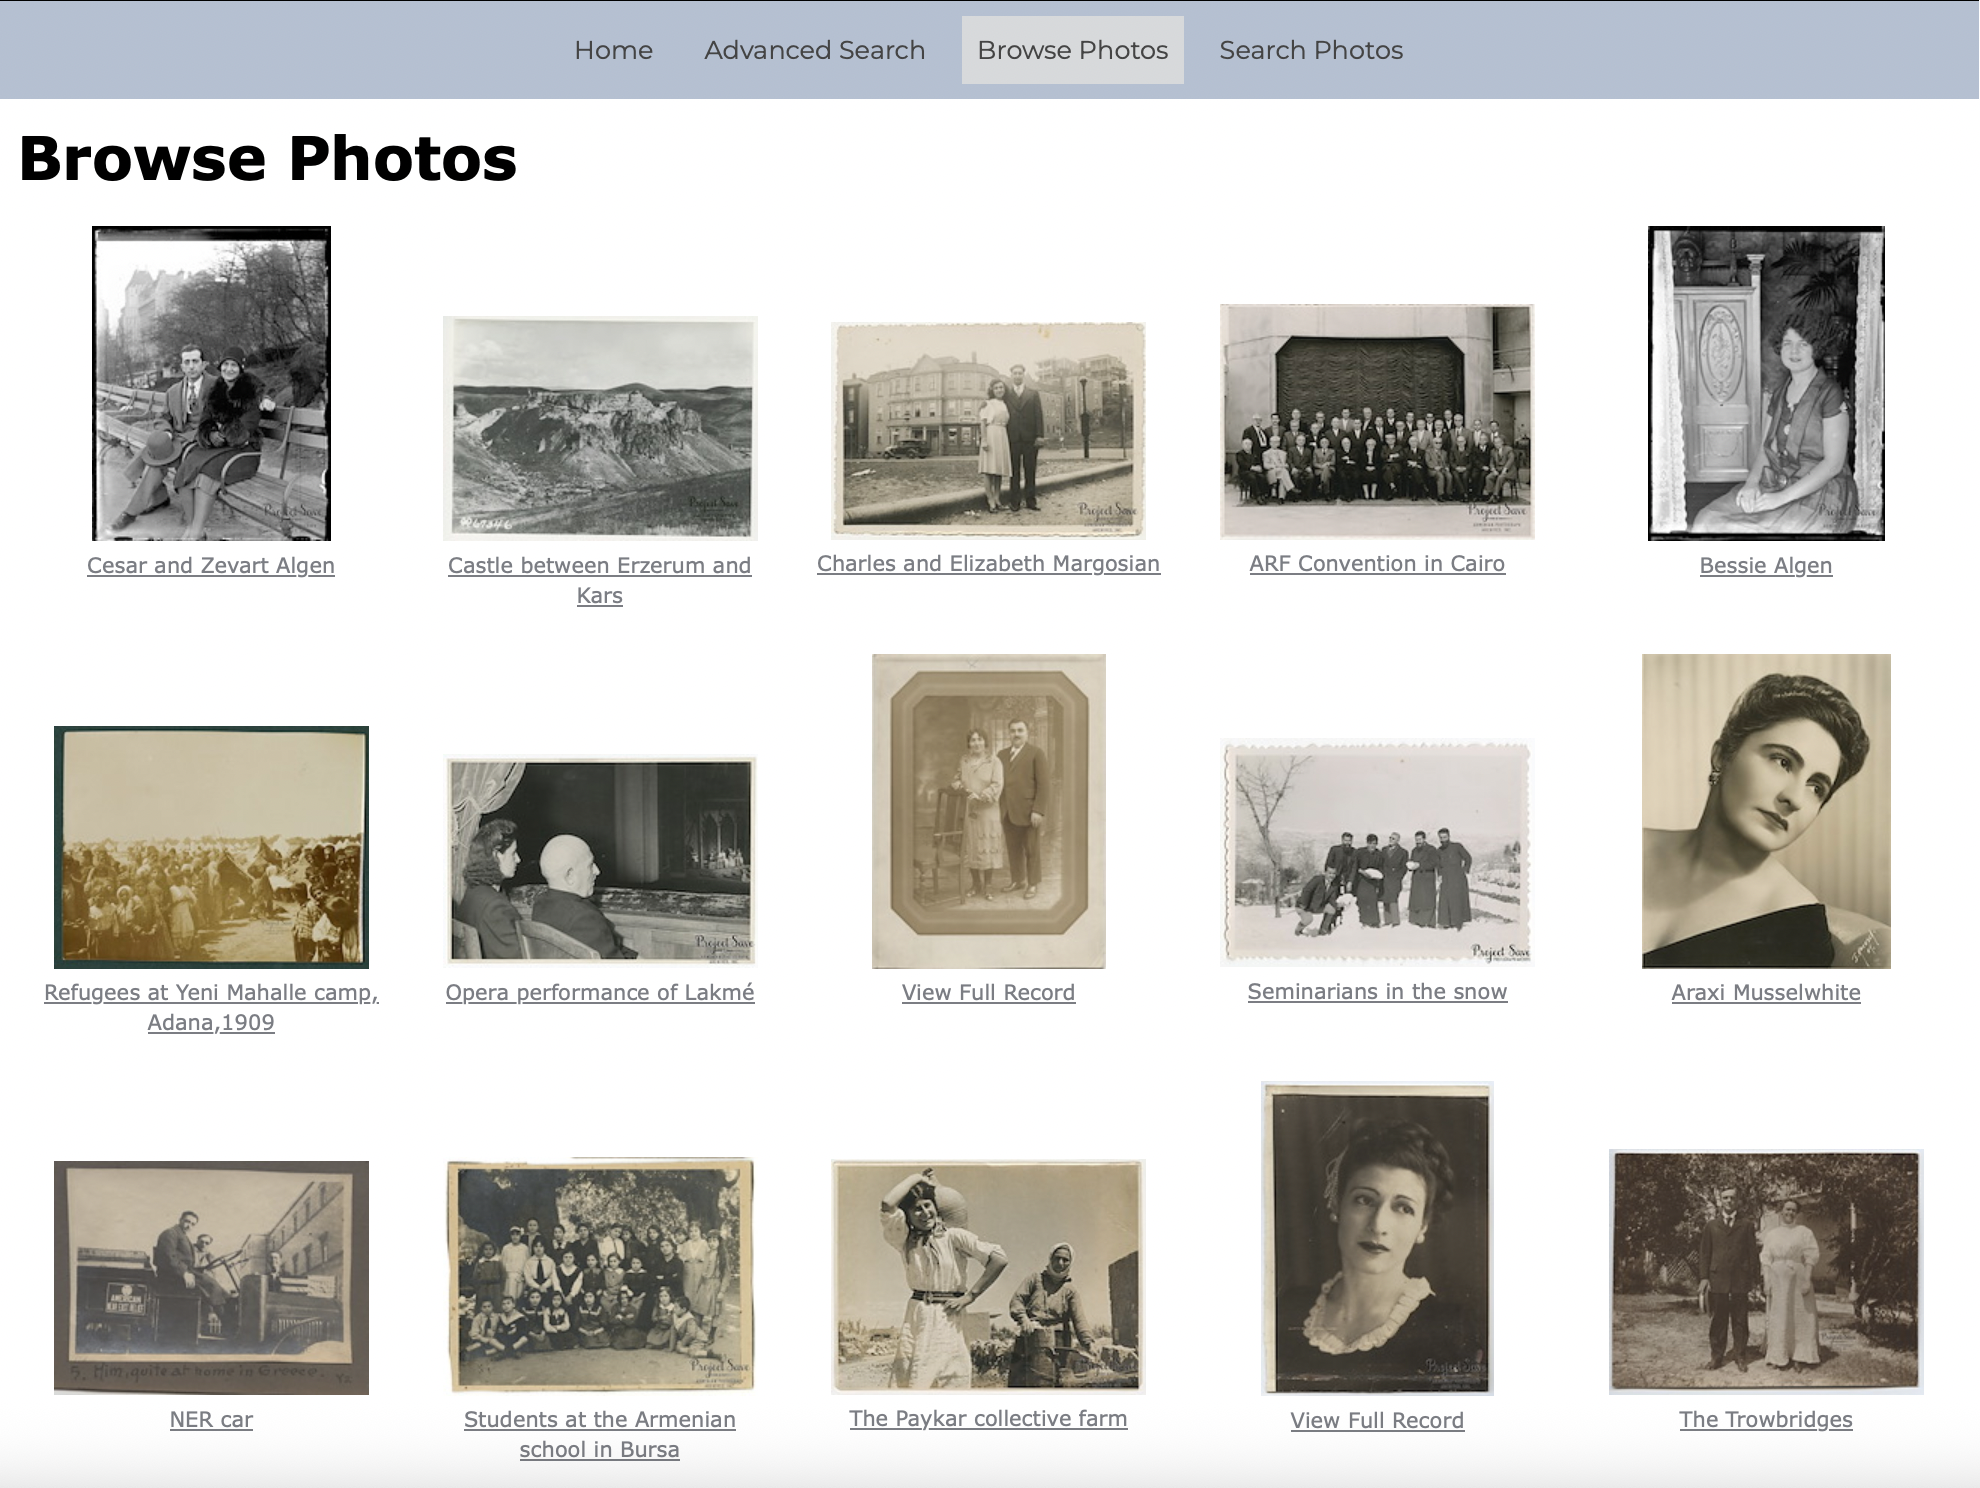The width and height of the screenshot is (1980, 1488).
Task: Go to Advanced Search page
Action: pyautogui.click(x=814, y=50)
